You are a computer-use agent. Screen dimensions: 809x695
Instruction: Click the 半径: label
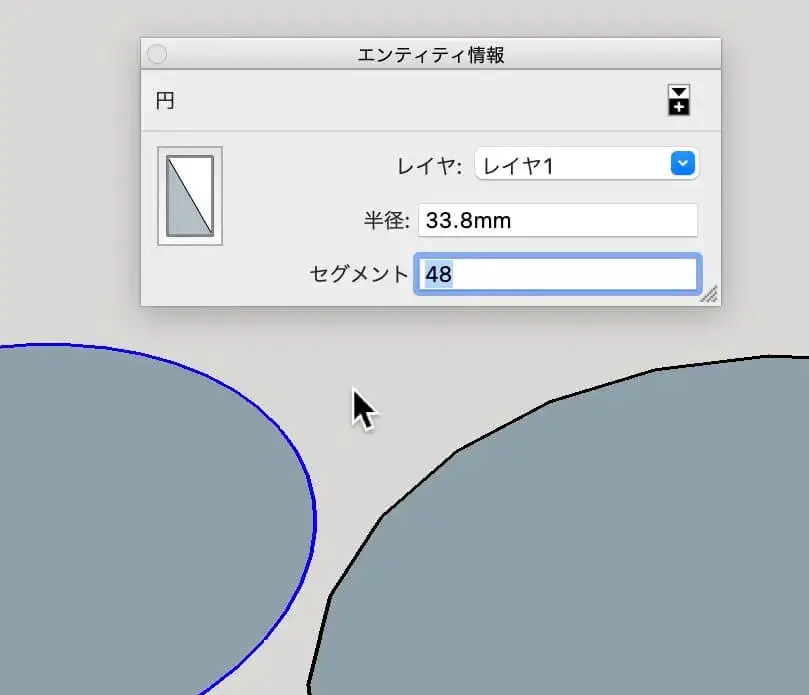click(x=387, y=220)
